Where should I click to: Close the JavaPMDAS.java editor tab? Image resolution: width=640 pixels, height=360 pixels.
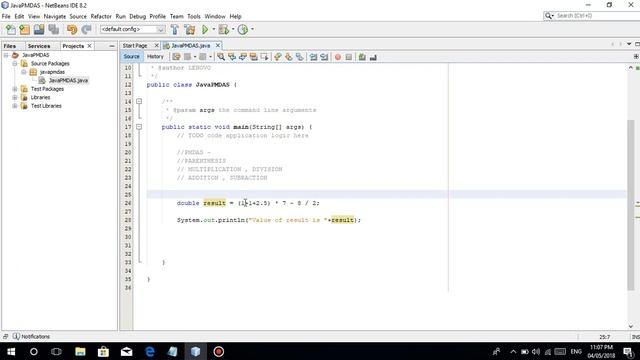(218, 45)
